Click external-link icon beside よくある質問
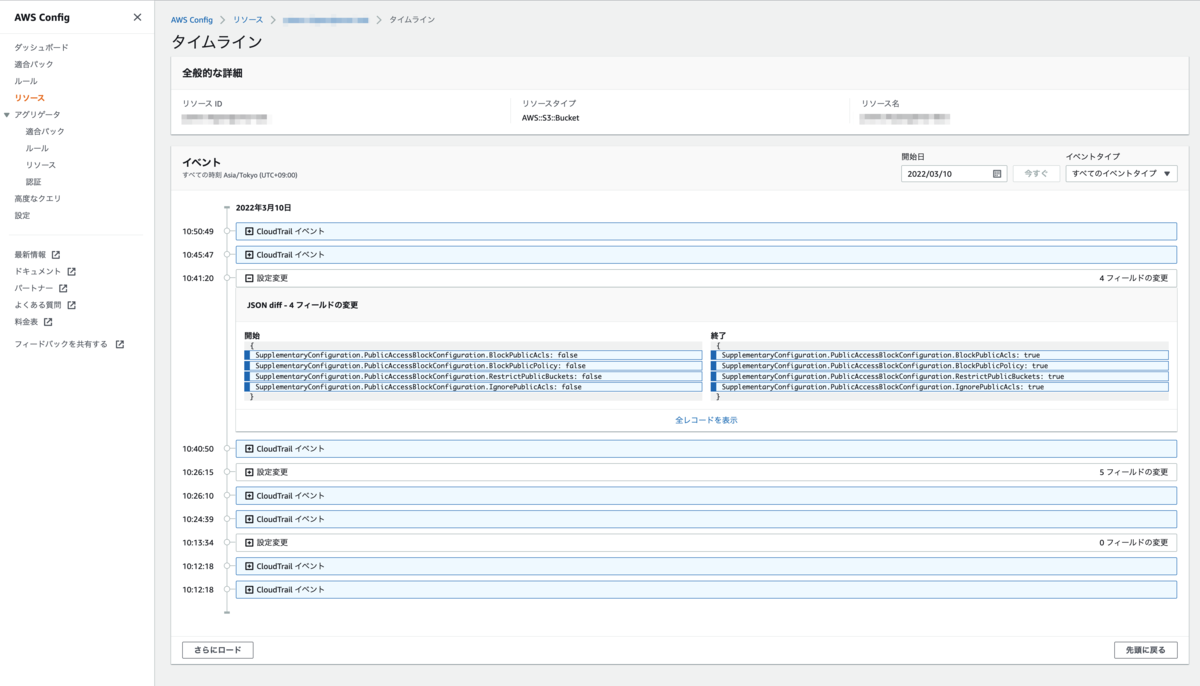The width and height of the screenshot is (1200, 686). 71,305
